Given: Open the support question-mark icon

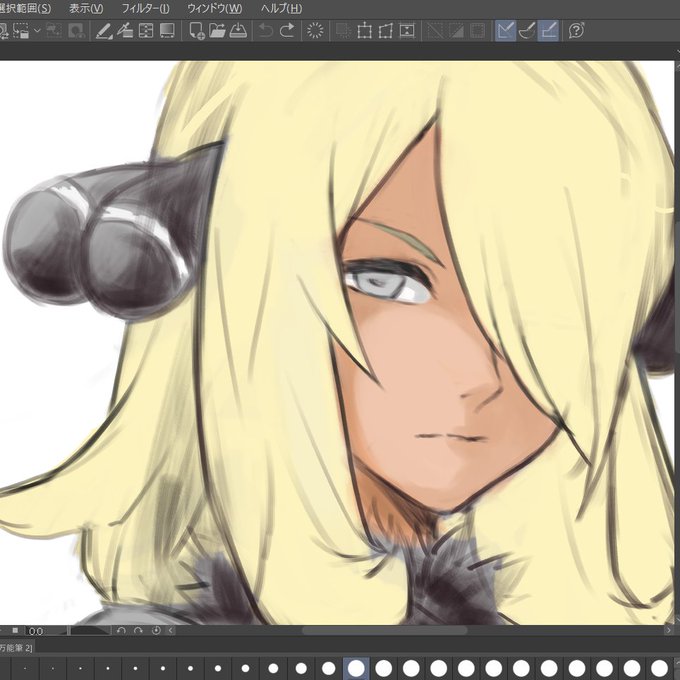Looking at the screenshot, I should pos(576,31).
